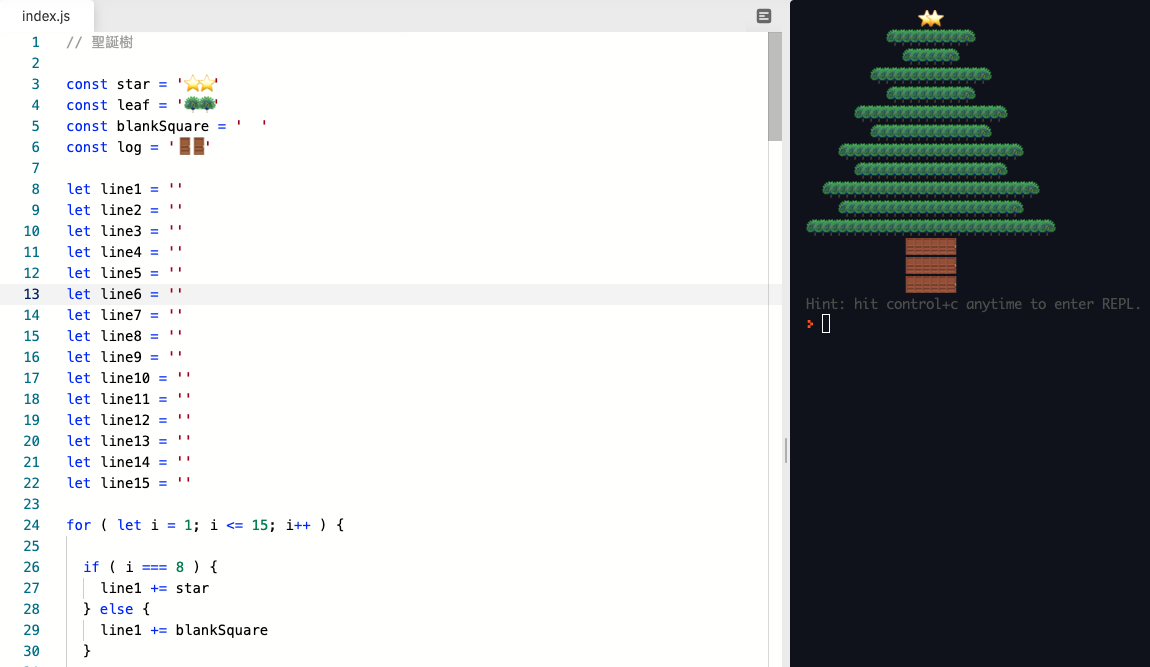The width and height of the screenshot is (1150, 667).
Task: Click the star emoji on code line 3
Action: coord(197,84)
